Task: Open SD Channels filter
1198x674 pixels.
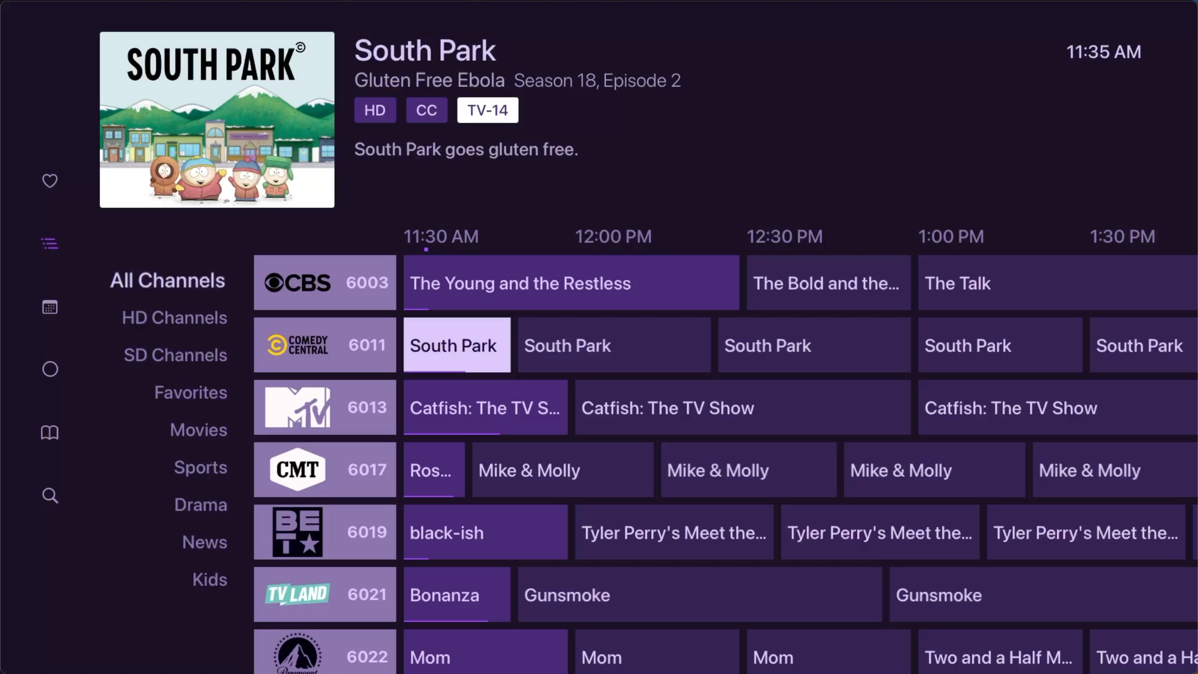Action: point(175,354)
